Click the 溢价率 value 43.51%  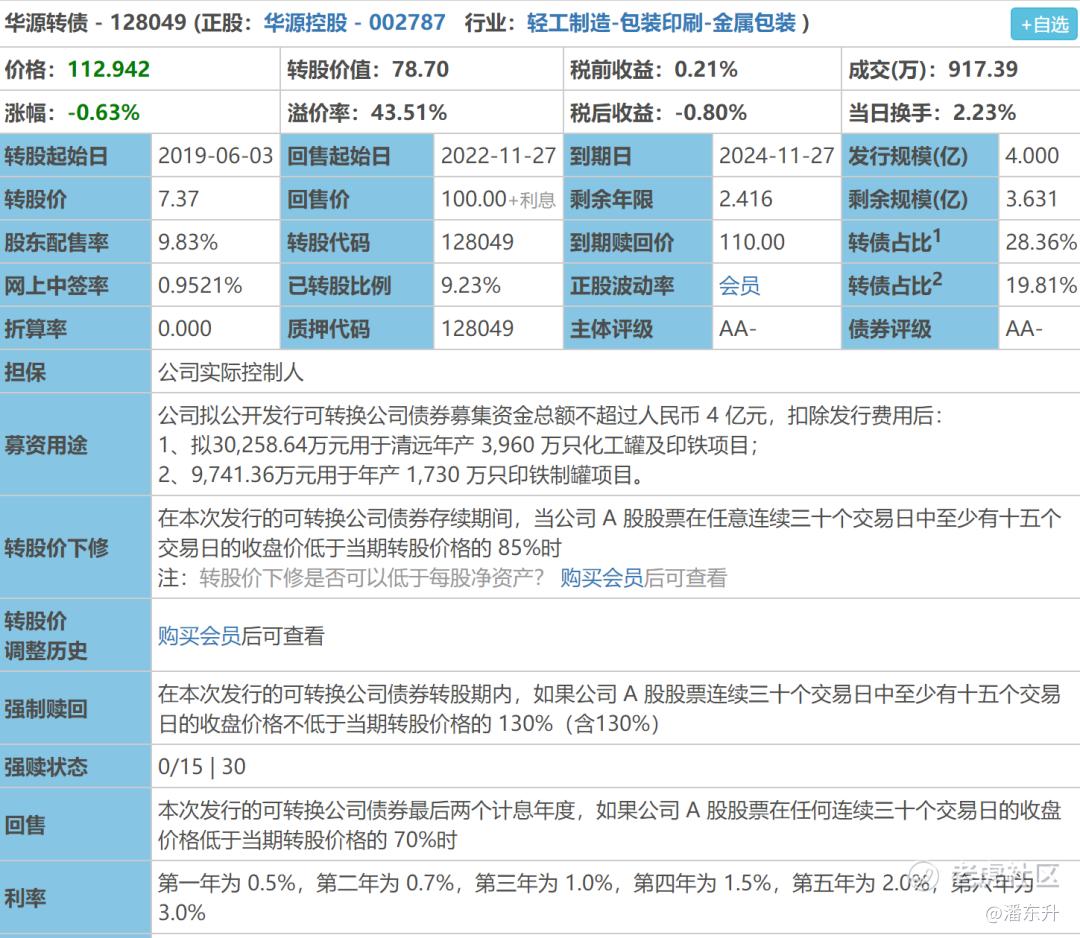[x=409, y=112]
